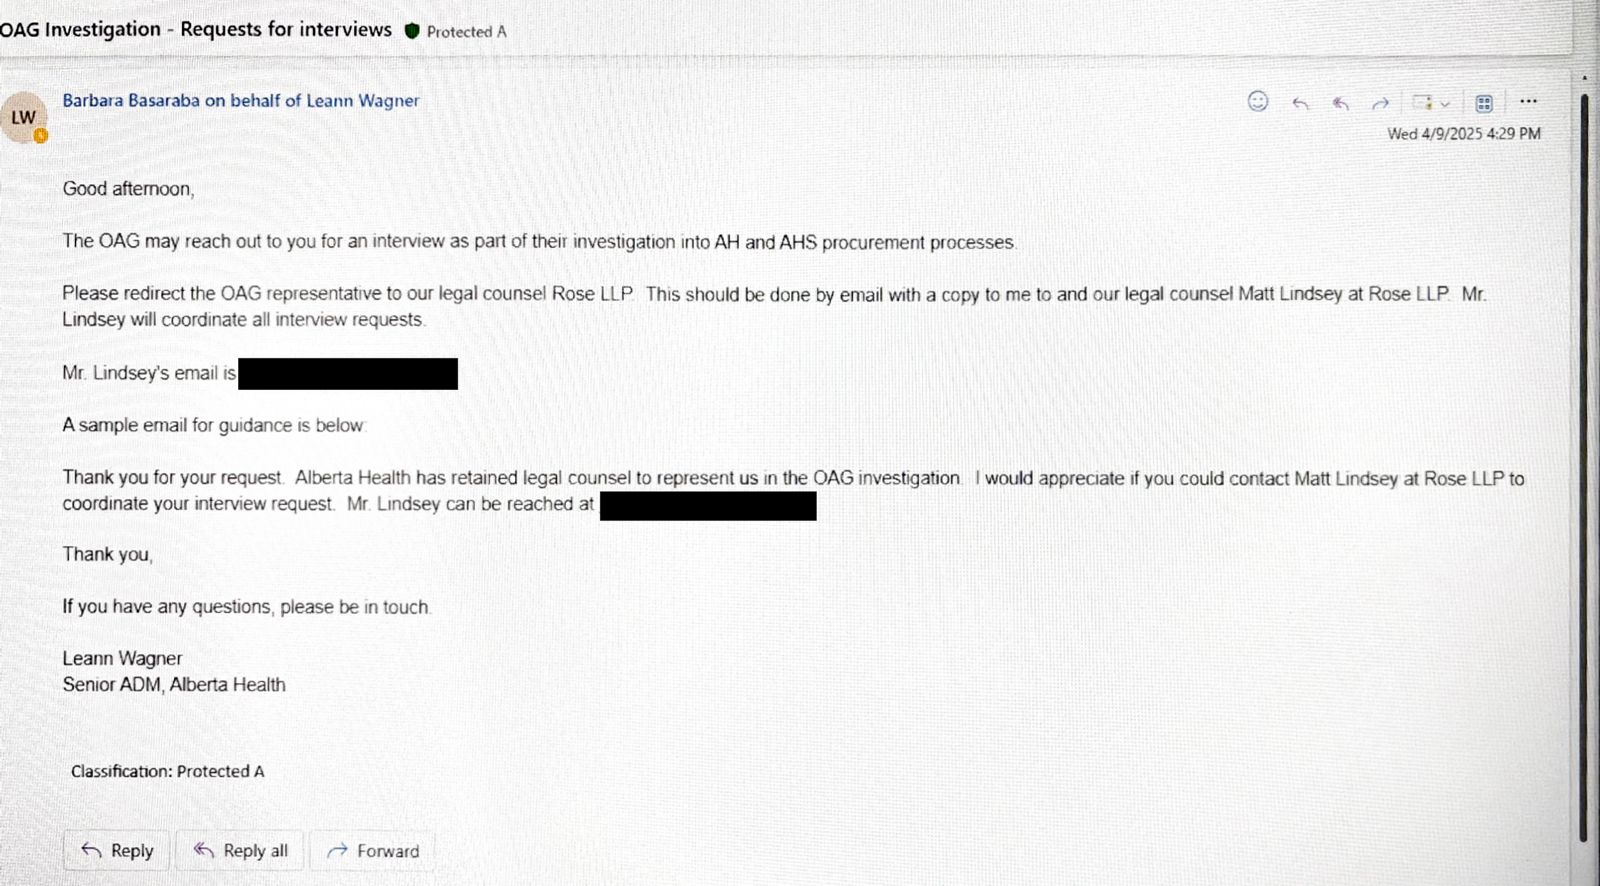Expand the dropdown chevron beside the envelope icon
Image resolution: width=1600 pixels, height=886 pixels.
1445,103
